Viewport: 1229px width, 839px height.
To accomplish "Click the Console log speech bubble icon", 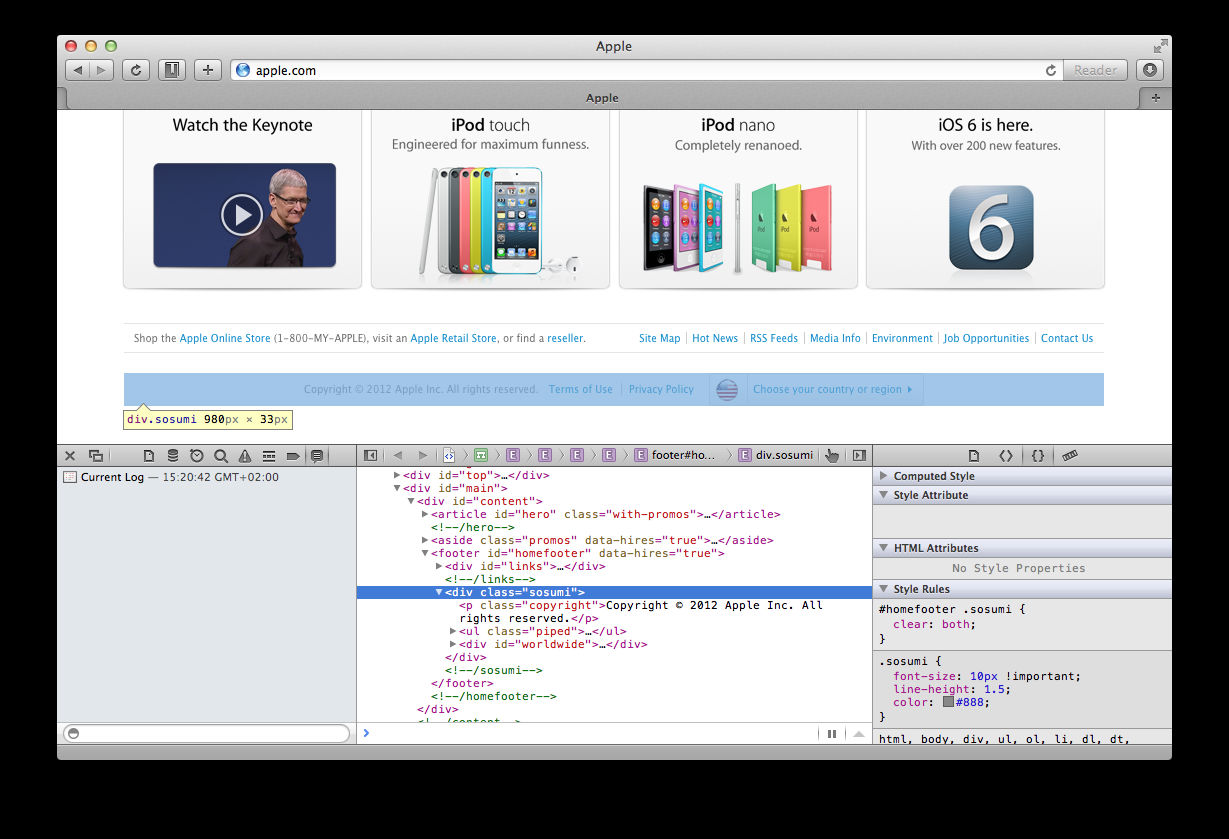I will coord(317,456).
